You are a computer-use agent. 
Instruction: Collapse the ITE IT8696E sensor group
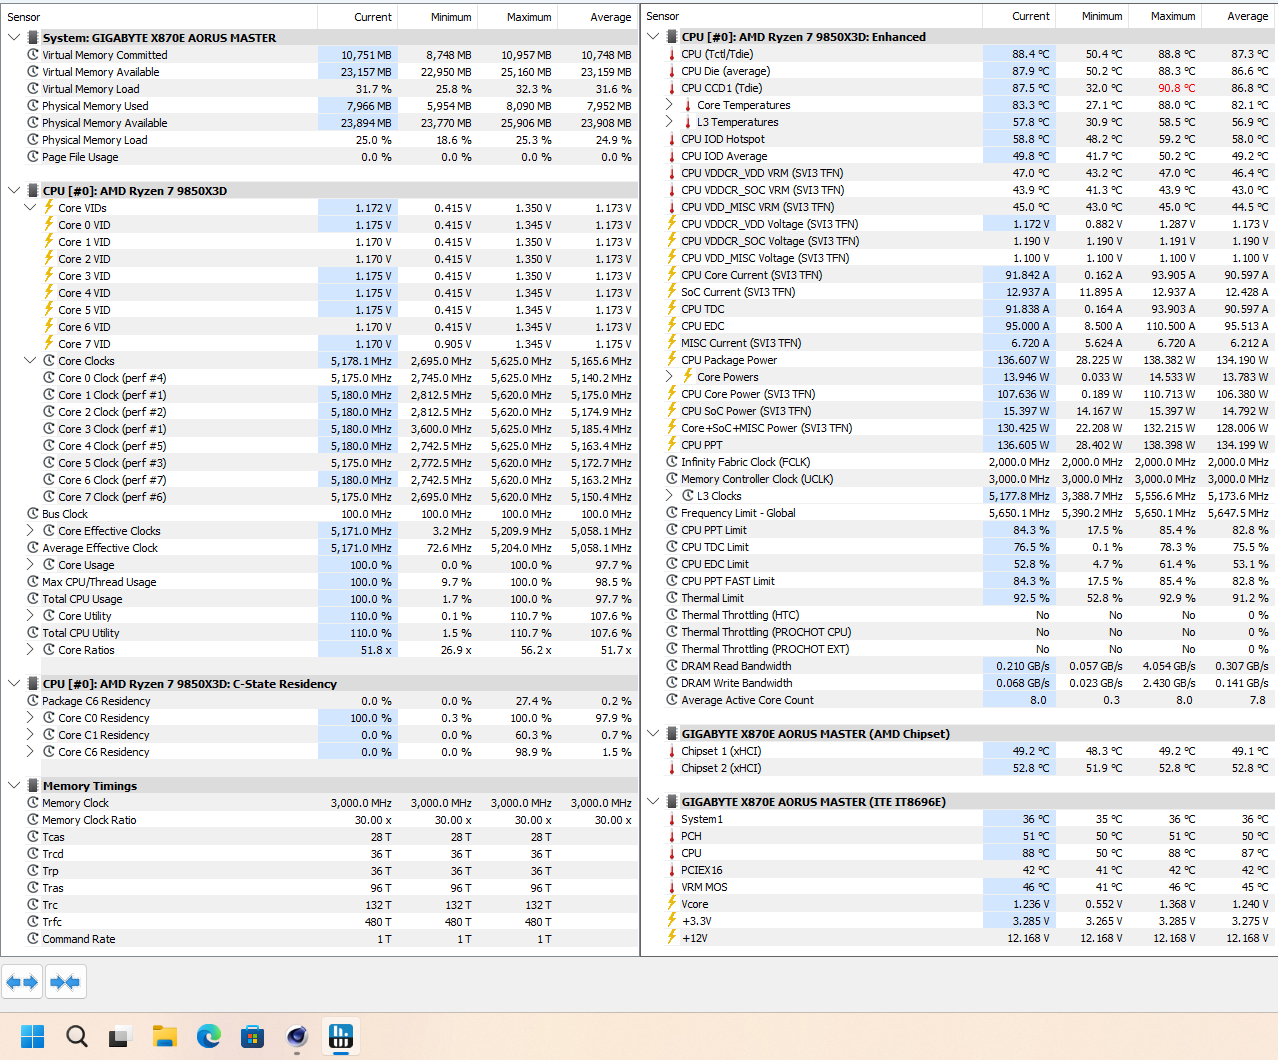point(653,802)
